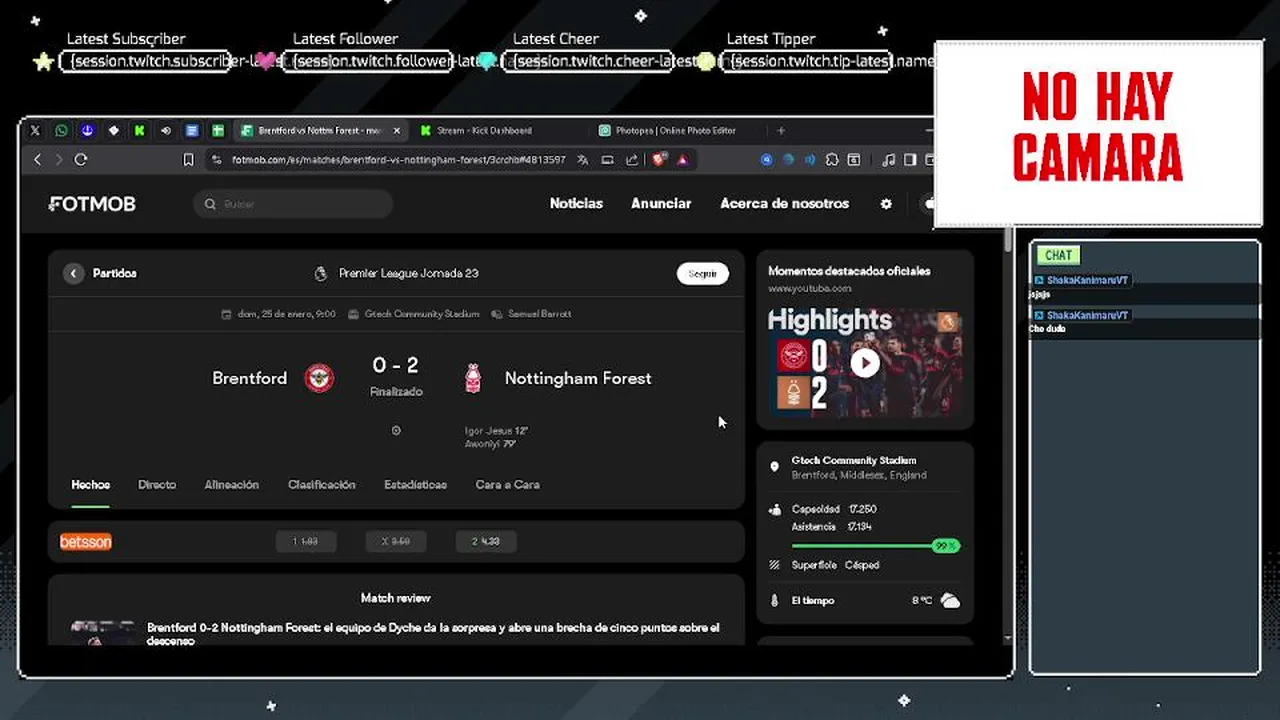Click the away win odds 2 button
Image resolution: width=1280 pixels, height=720 pixels.
pos(486,541)
